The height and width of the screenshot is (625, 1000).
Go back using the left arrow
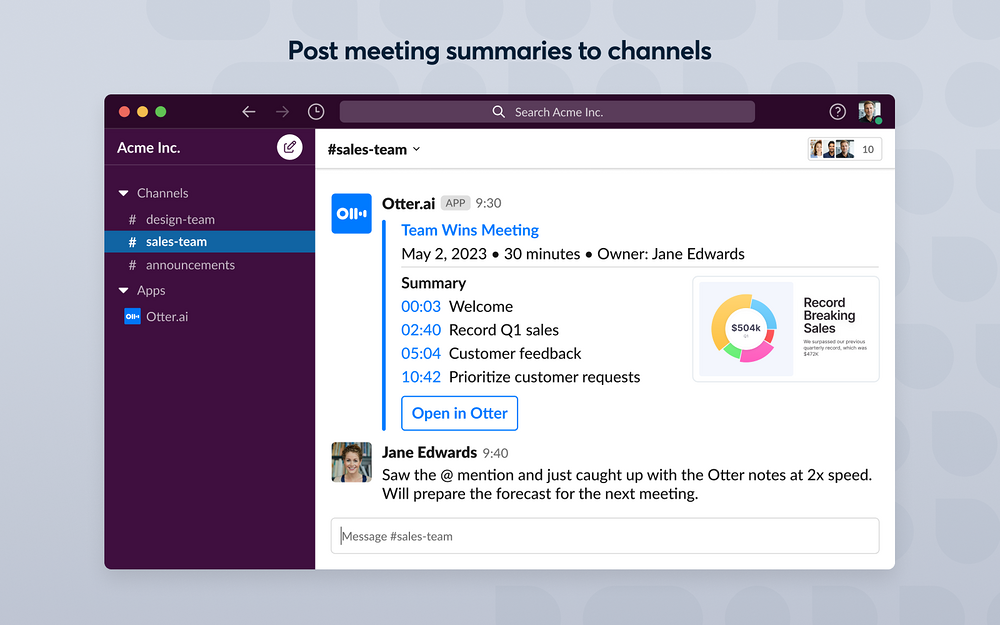tap(249, 112)
